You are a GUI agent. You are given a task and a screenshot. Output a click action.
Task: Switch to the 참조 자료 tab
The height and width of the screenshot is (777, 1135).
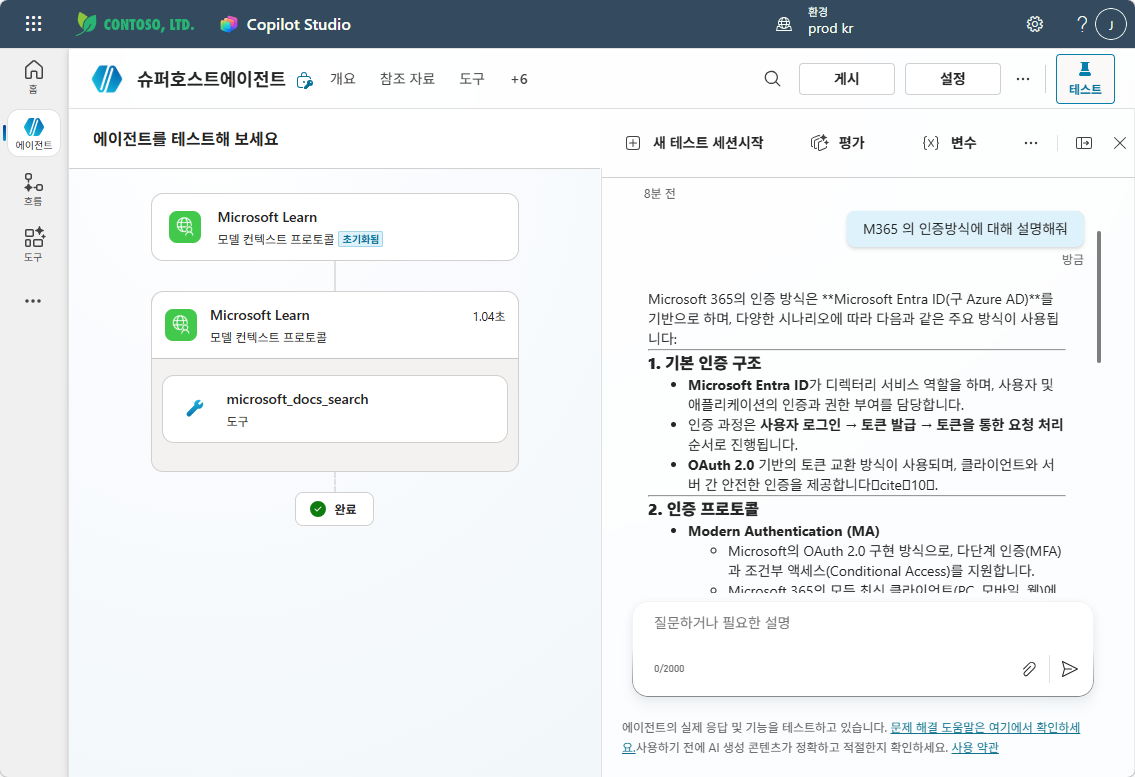pyautogui.click(x=407, y=79)
